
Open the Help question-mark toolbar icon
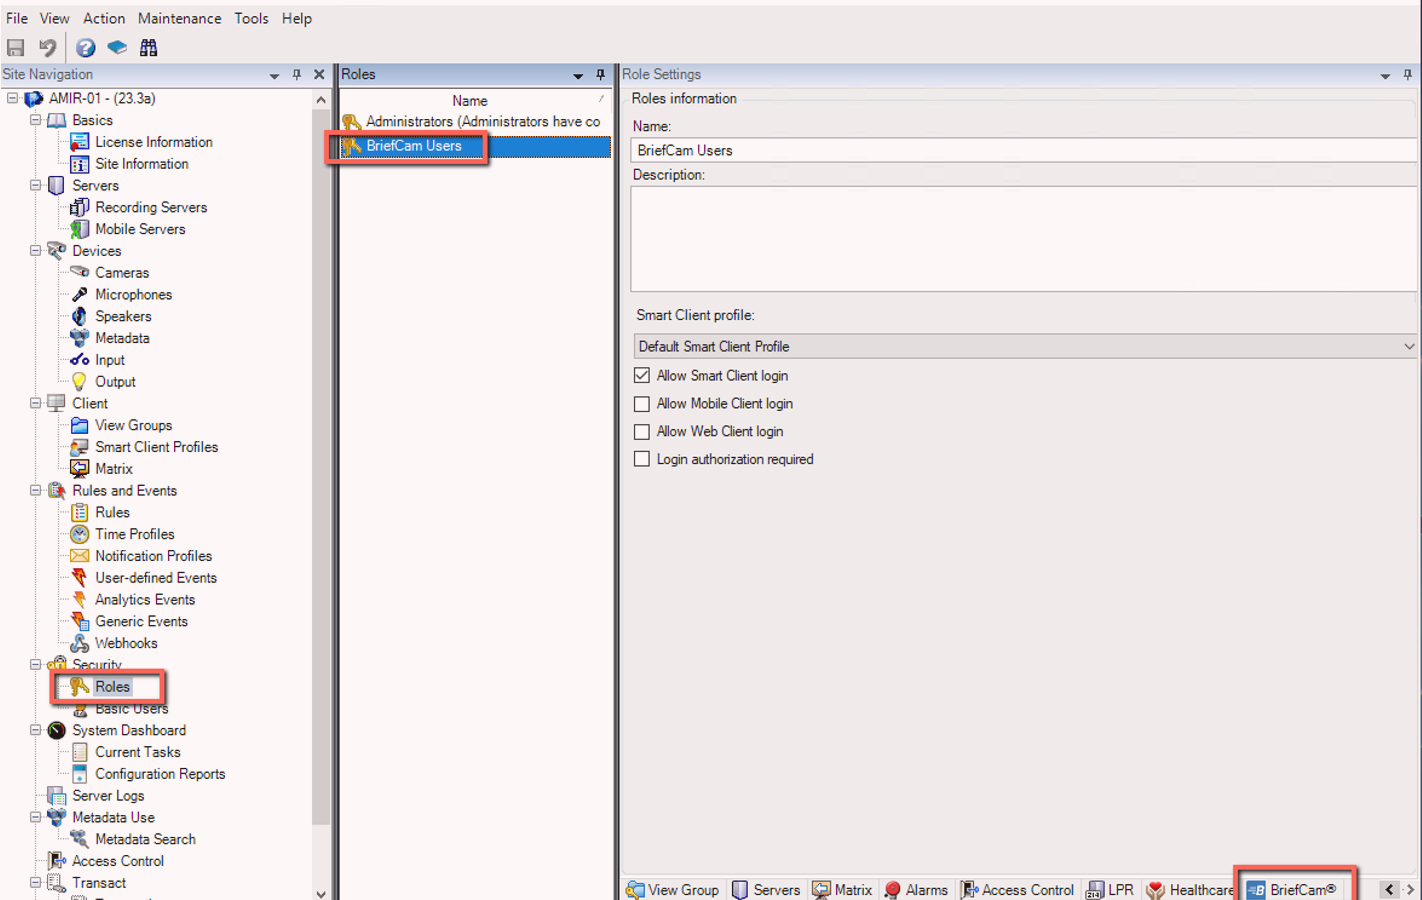[86, 47]
